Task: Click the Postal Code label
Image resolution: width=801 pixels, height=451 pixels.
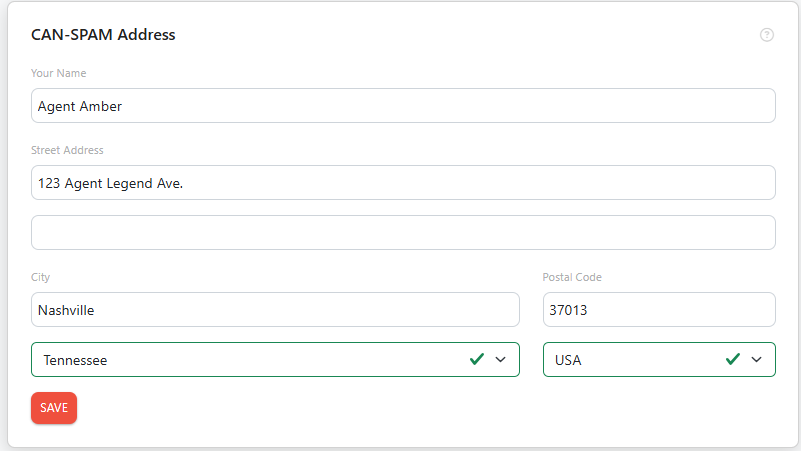Action: (x=572, y=277)
